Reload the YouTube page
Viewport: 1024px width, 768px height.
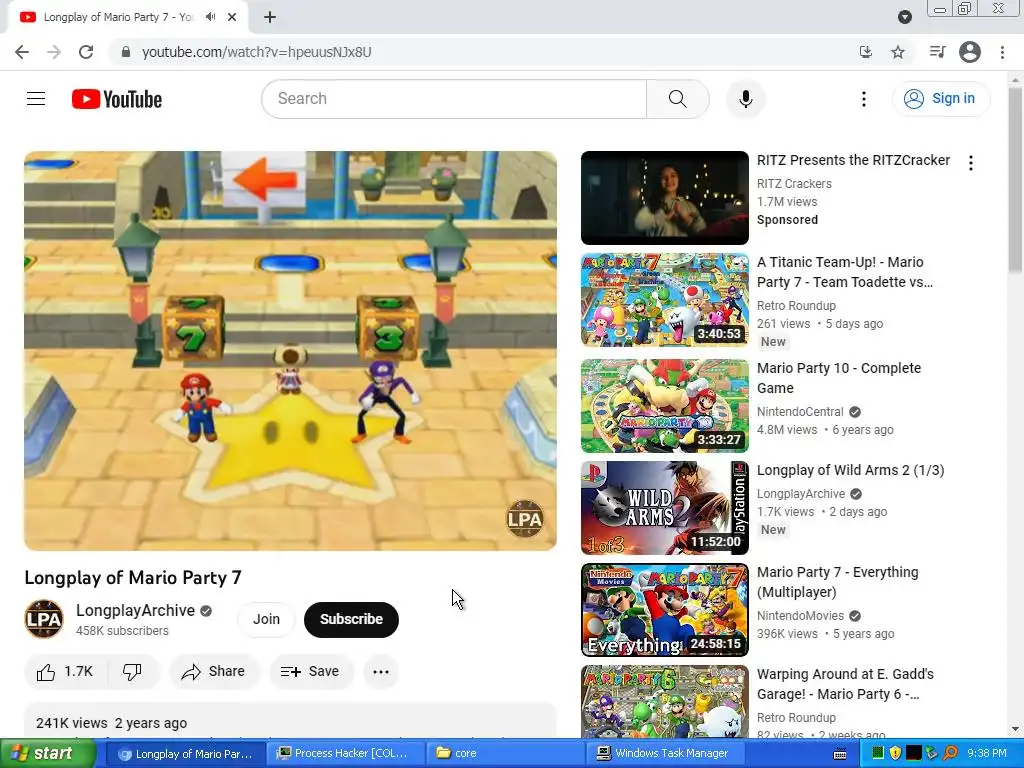86,52
